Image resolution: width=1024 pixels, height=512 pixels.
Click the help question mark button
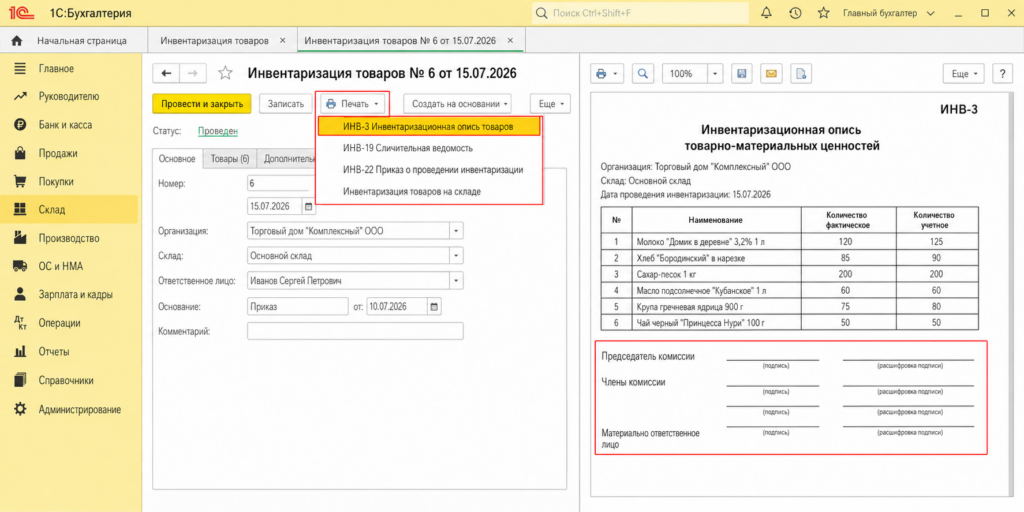(x=1002, y=74)
